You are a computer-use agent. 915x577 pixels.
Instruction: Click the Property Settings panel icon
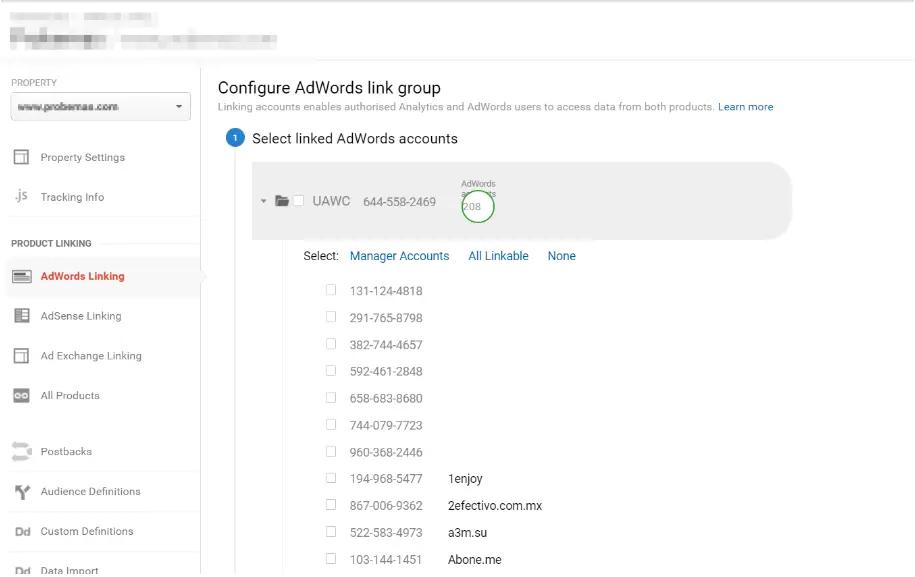point(21,157)
